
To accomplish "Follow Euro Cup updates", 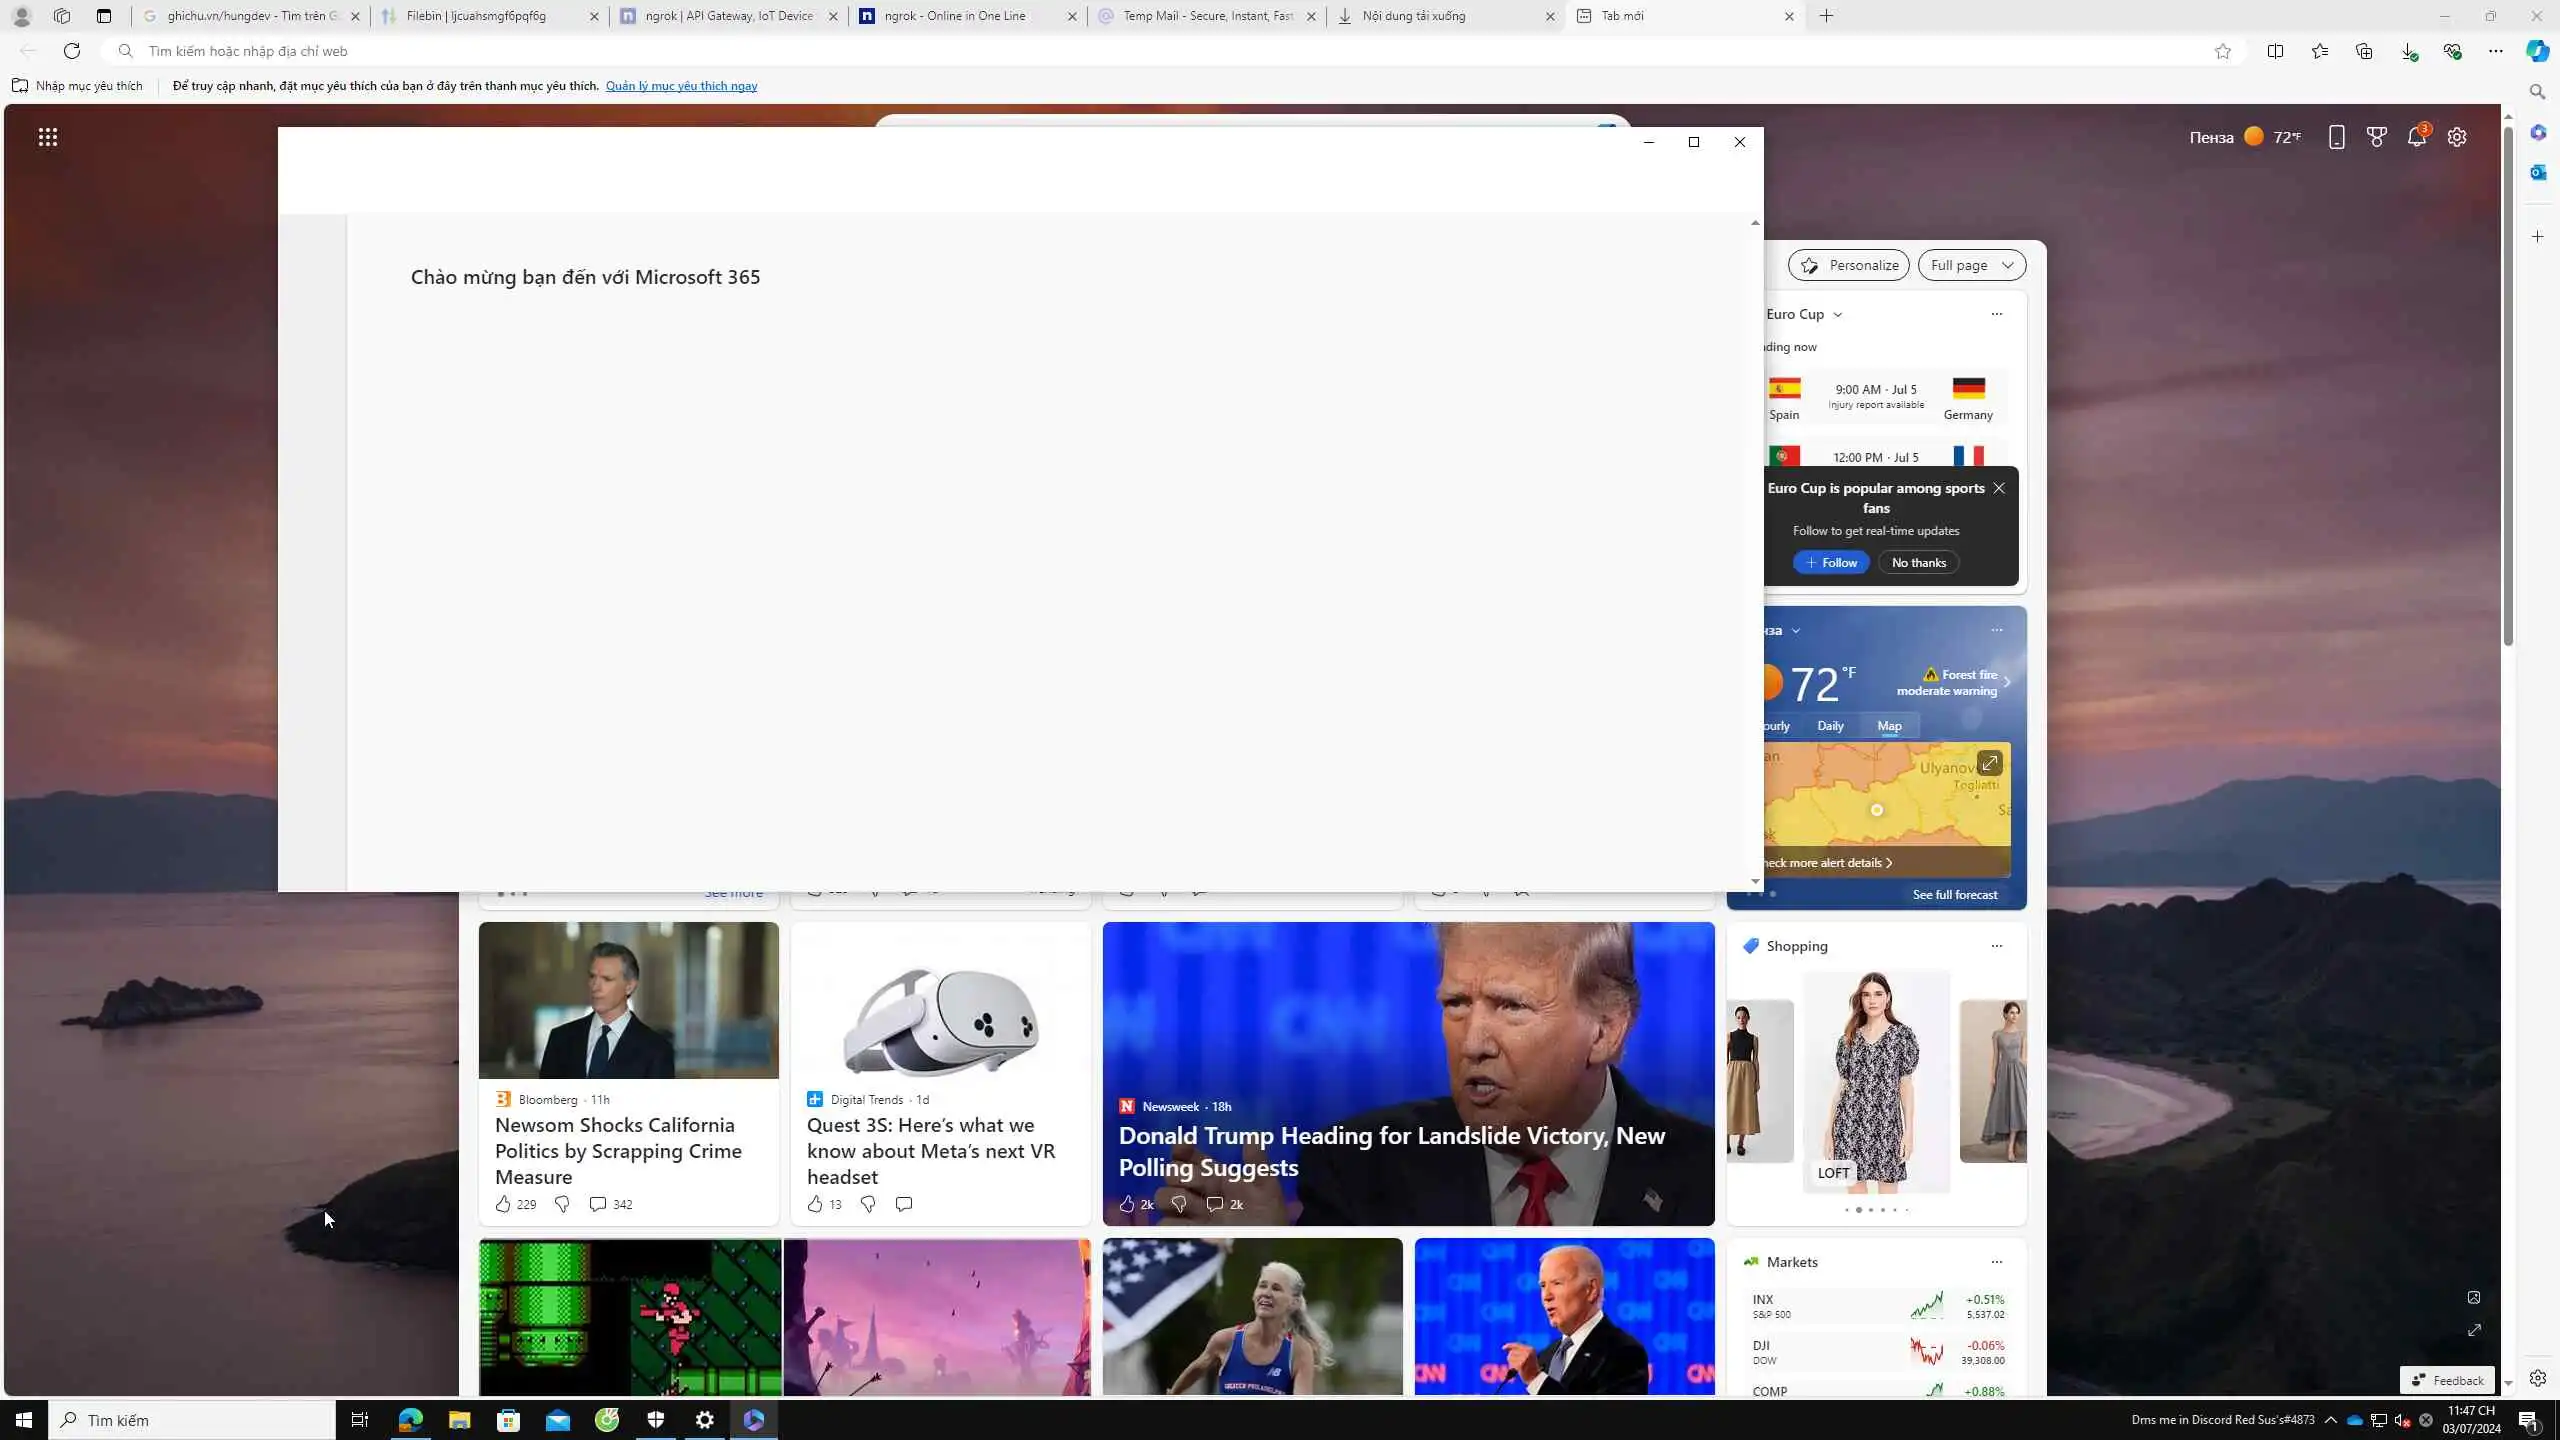I will coord(1830,562).
